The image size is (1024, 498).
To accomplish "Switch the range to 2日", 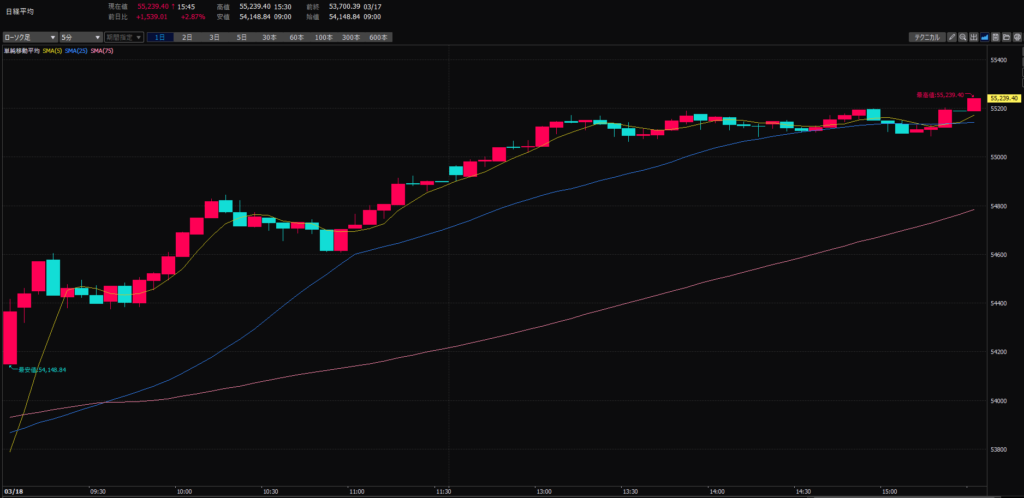I will 187,37.
